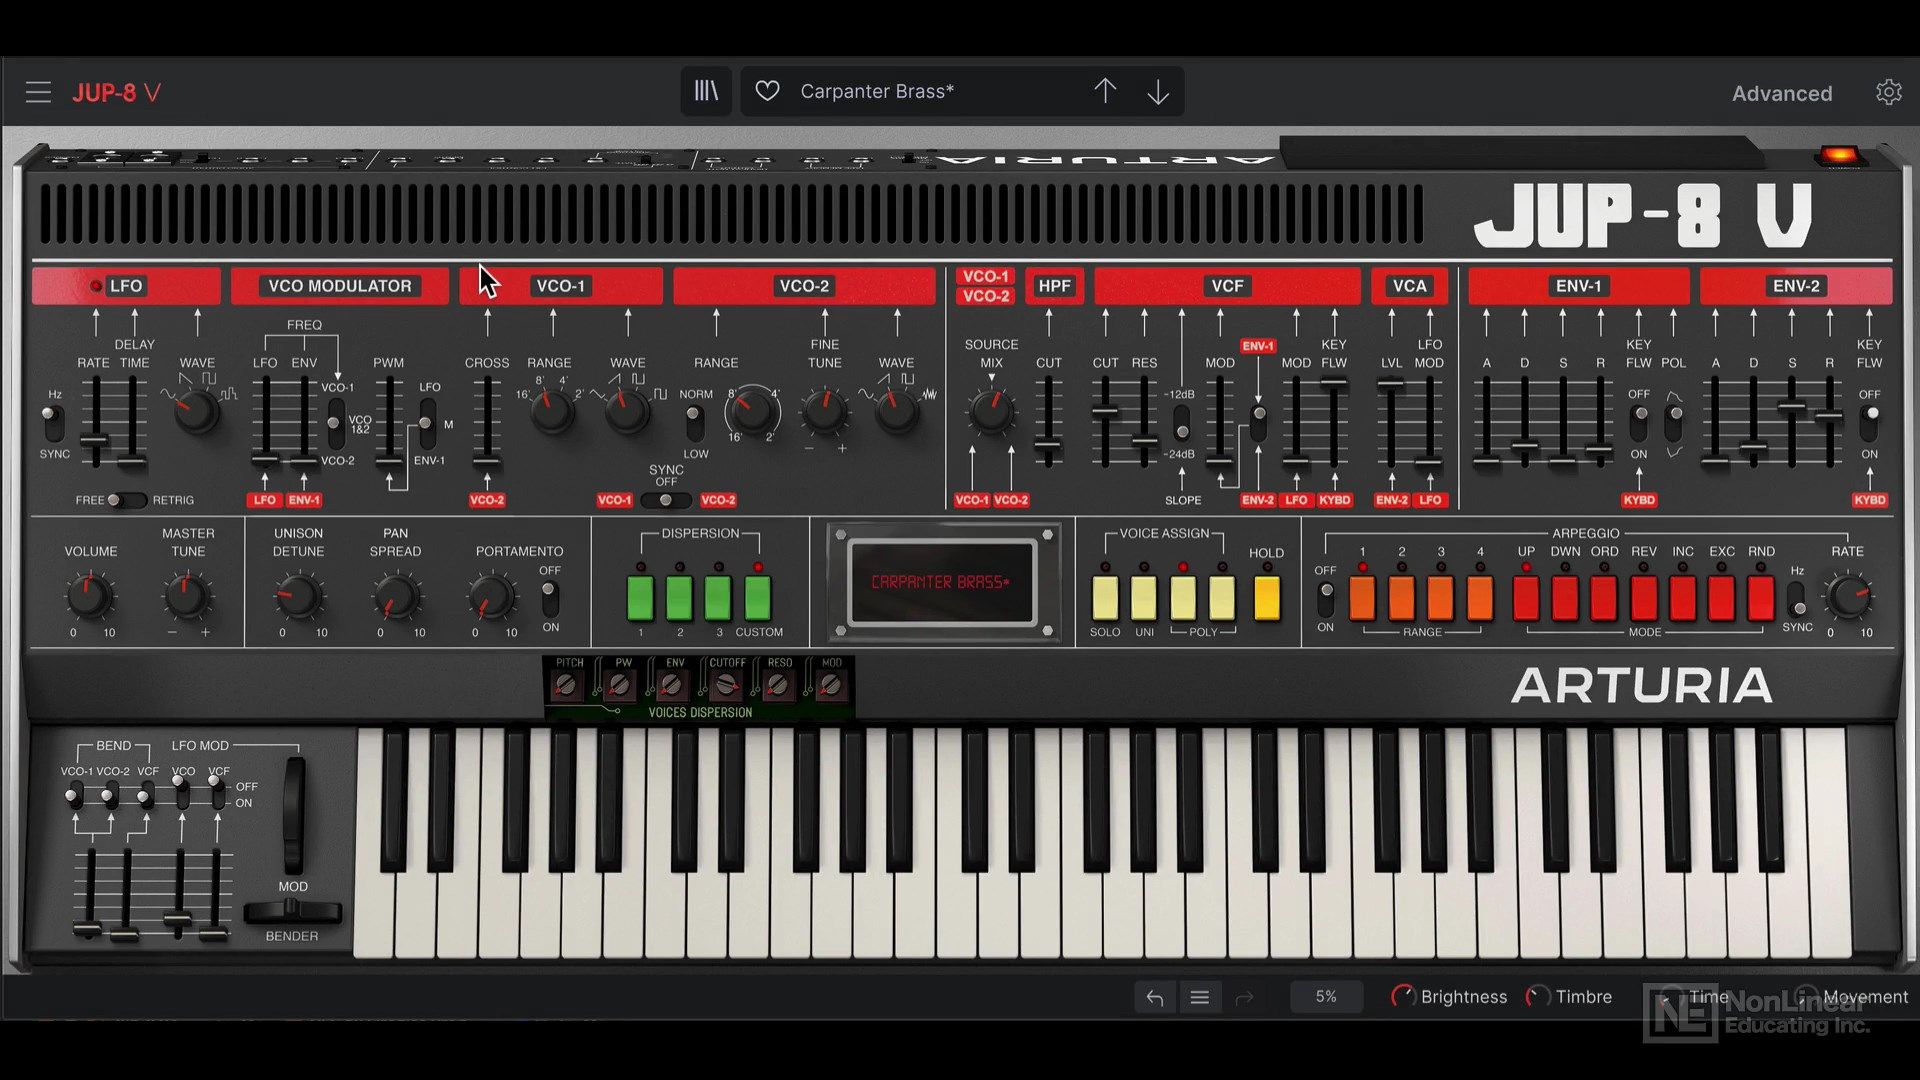Adjust the Timbre macro knob
1920x1080 pixels.
1537,996
